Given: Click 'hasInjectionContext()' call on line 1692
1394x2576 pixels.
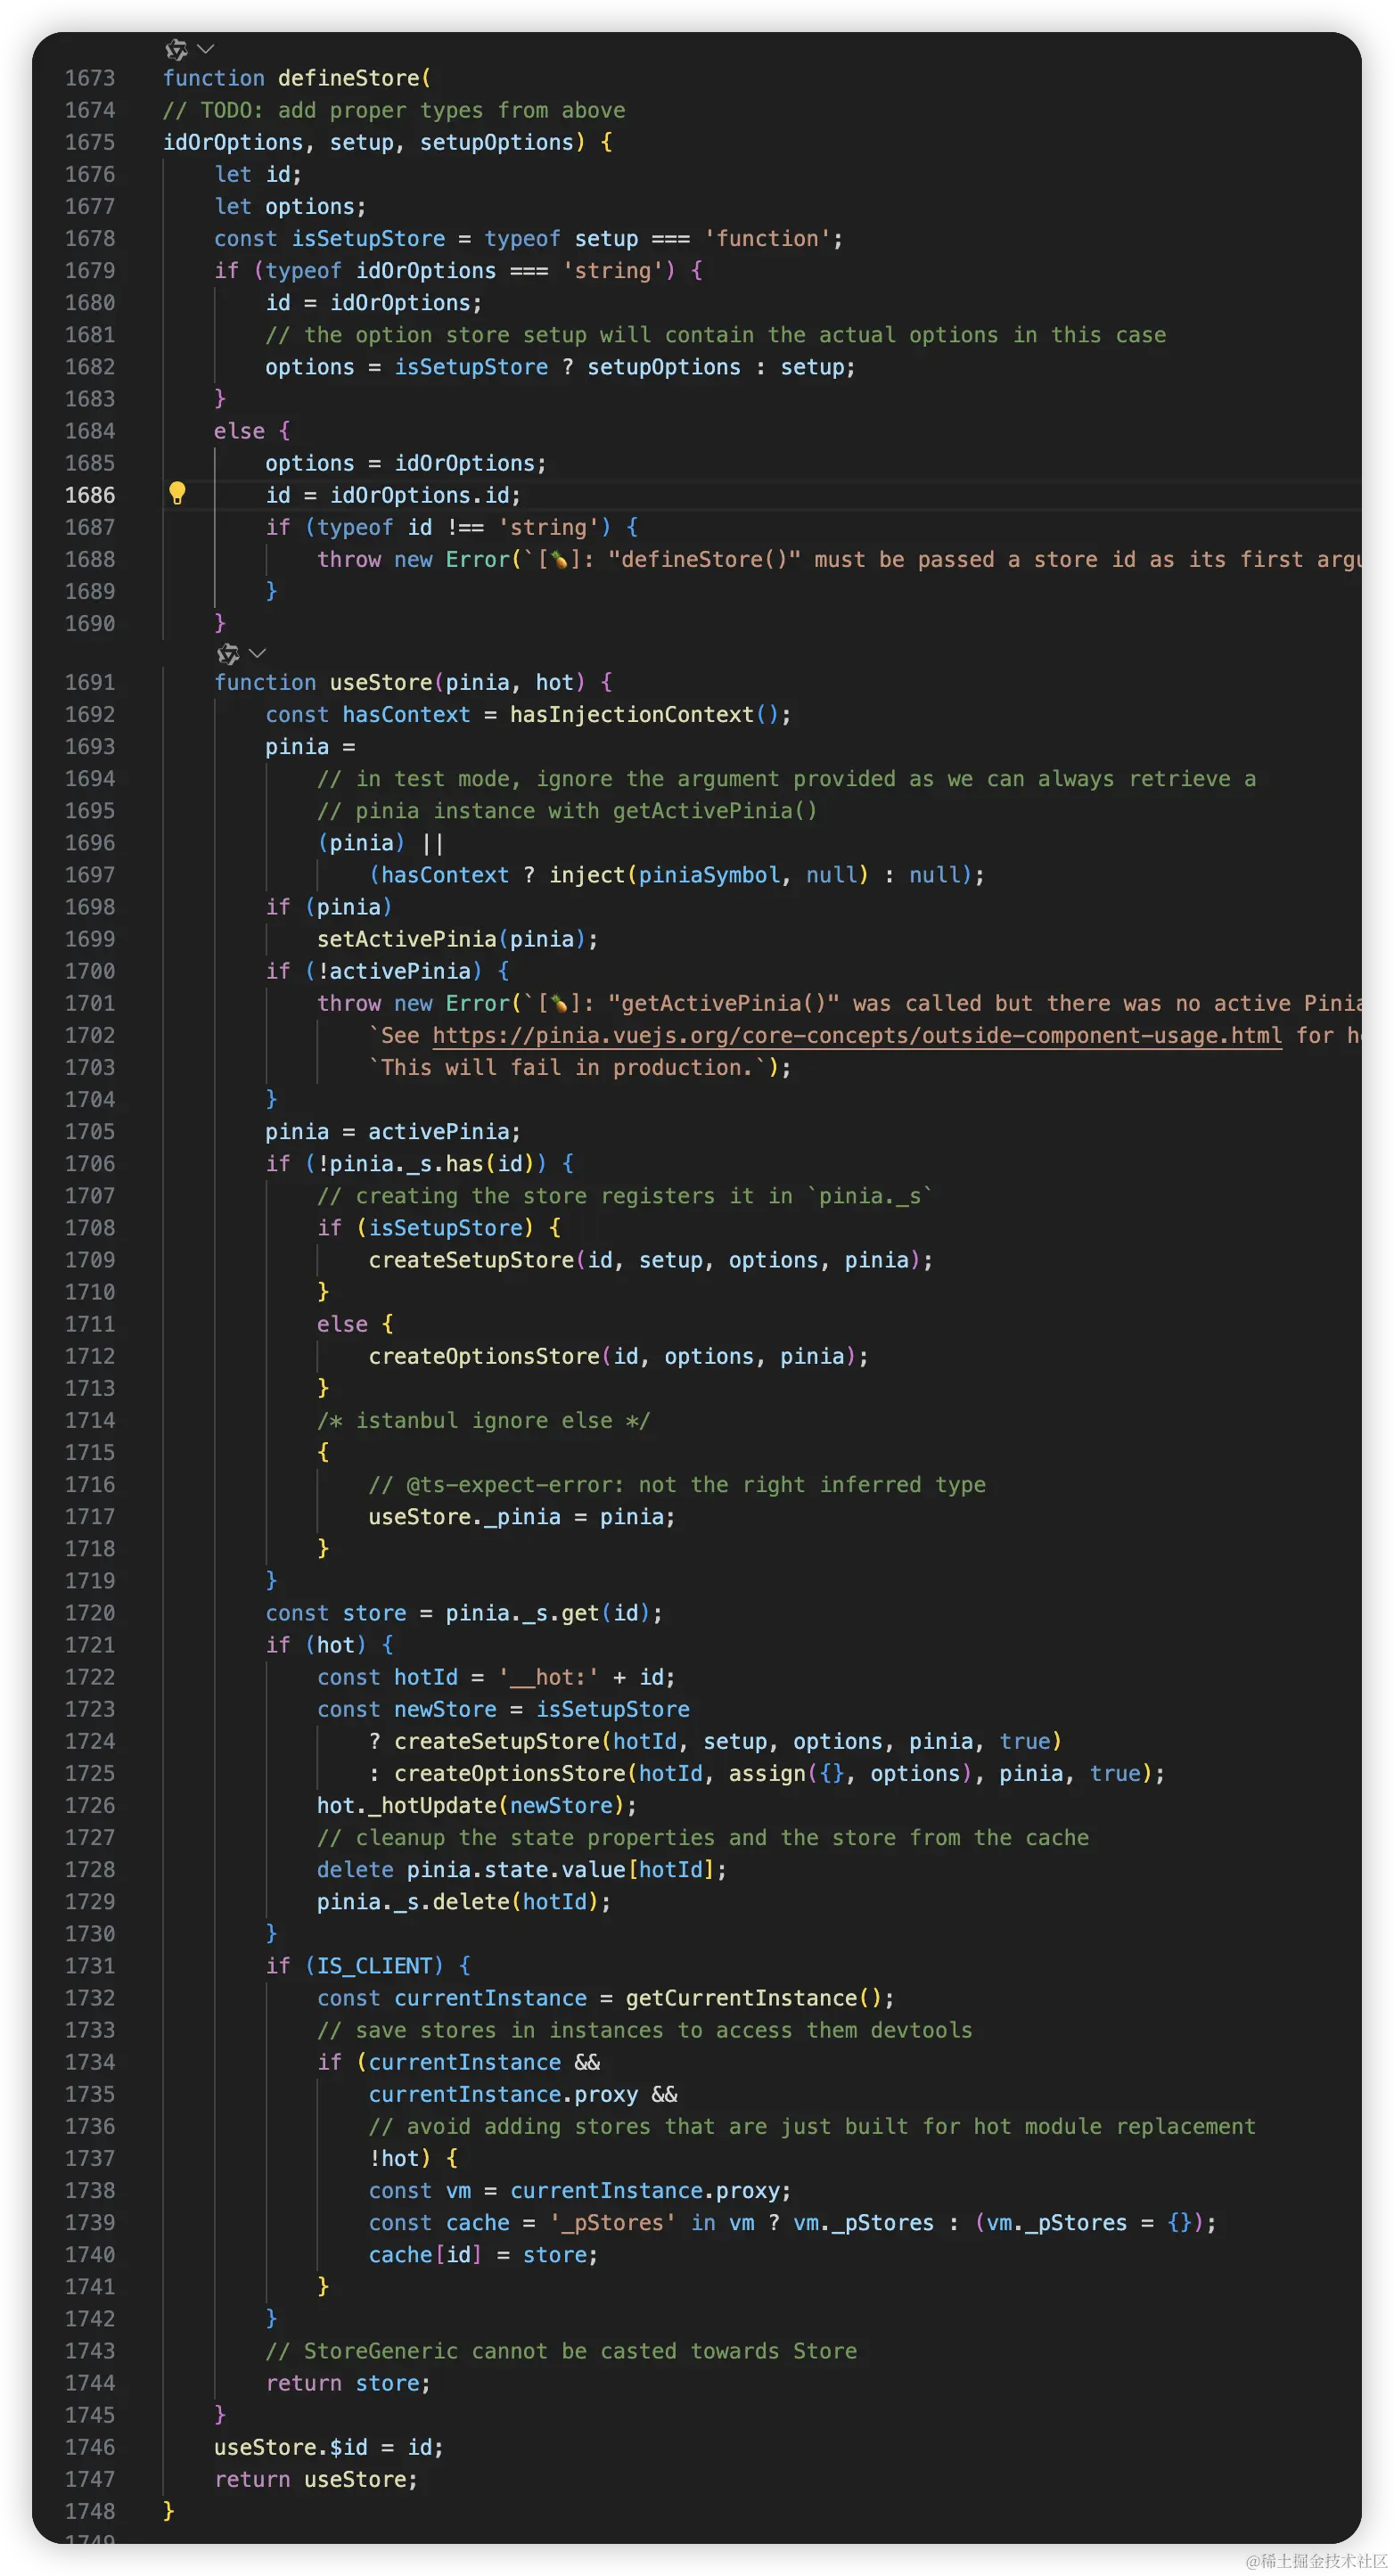Looking at the screenshot, I should [x=644, y=714].
